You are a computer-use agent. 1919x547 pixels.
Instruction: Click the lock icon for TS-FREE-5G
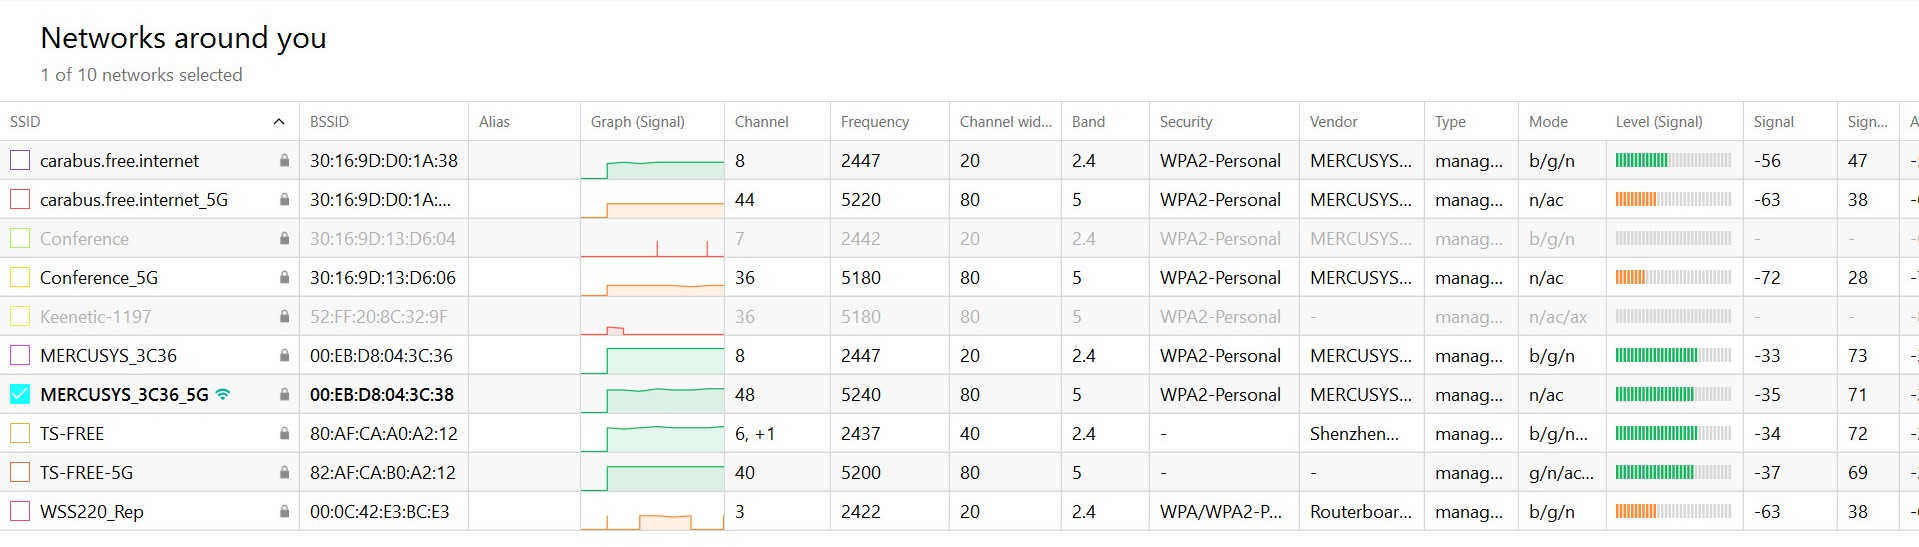(284, 473)
